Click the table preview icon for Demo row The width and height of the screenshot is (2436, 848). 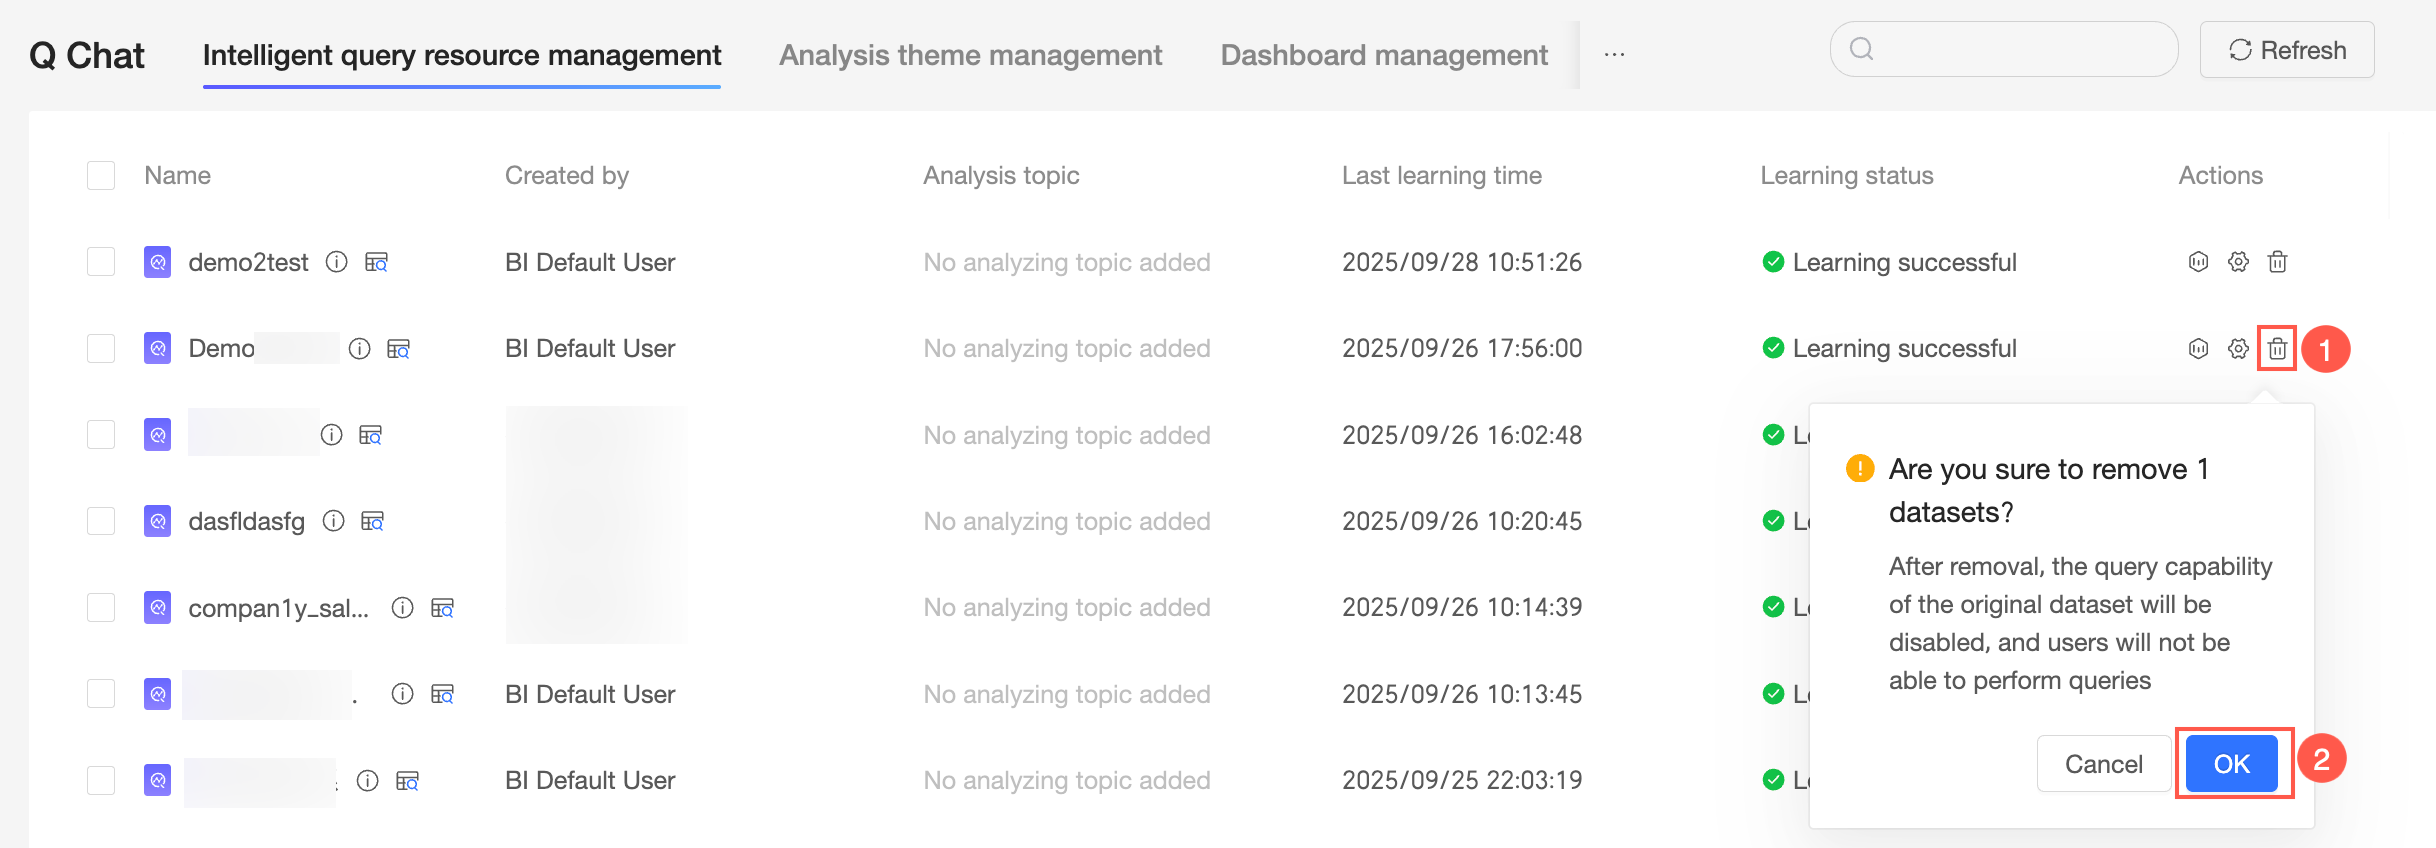tap(398, 349)
